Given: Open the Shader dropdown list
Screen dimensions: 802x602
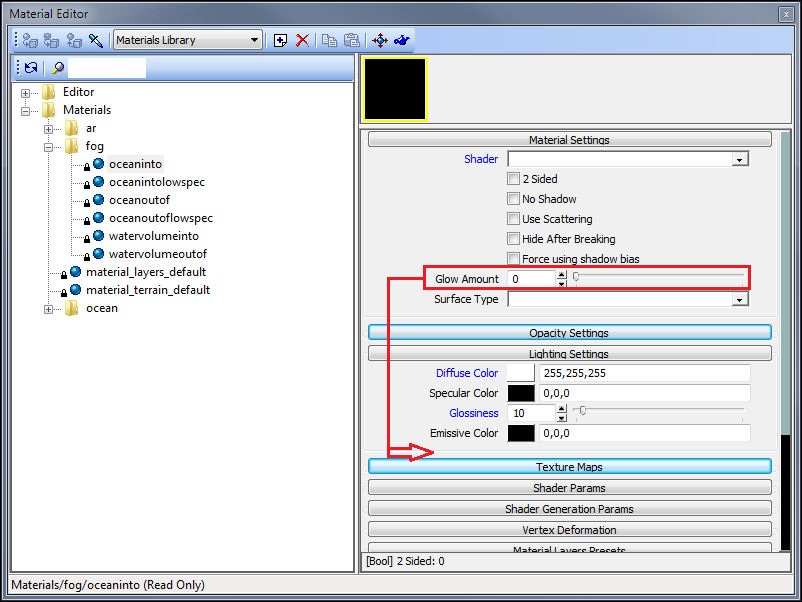Looking at the screenshot, I should pos(739,160).
